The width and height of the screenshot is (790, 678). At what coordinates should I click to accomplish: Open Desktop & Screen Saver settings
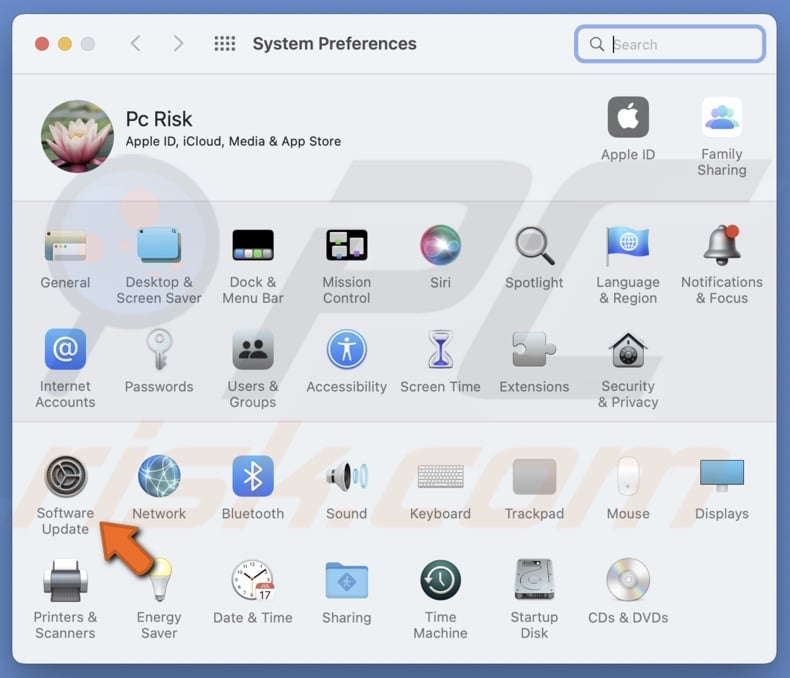159,245
